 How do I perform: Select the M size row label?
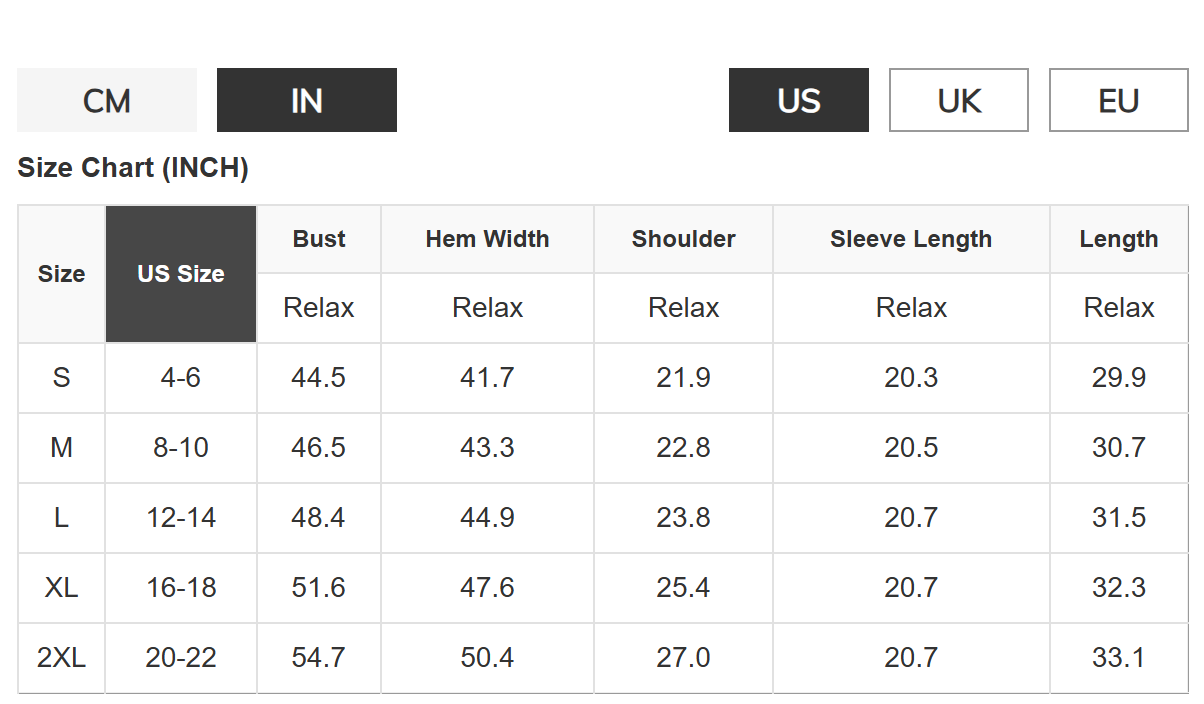pyautogui.click(x=61, y=448)
